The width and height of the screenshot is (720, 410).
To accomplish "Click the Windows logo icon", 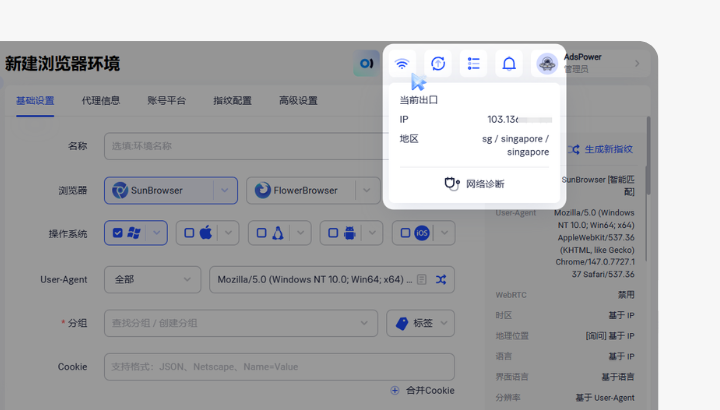I will click(134, 233).
